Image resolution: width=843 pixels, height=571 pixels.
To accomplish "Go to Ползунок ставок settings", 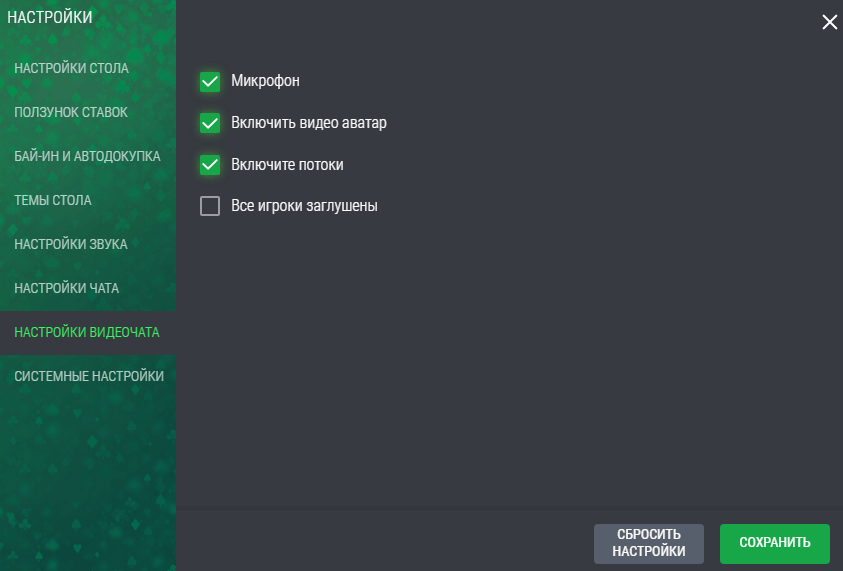I will 71,112.
